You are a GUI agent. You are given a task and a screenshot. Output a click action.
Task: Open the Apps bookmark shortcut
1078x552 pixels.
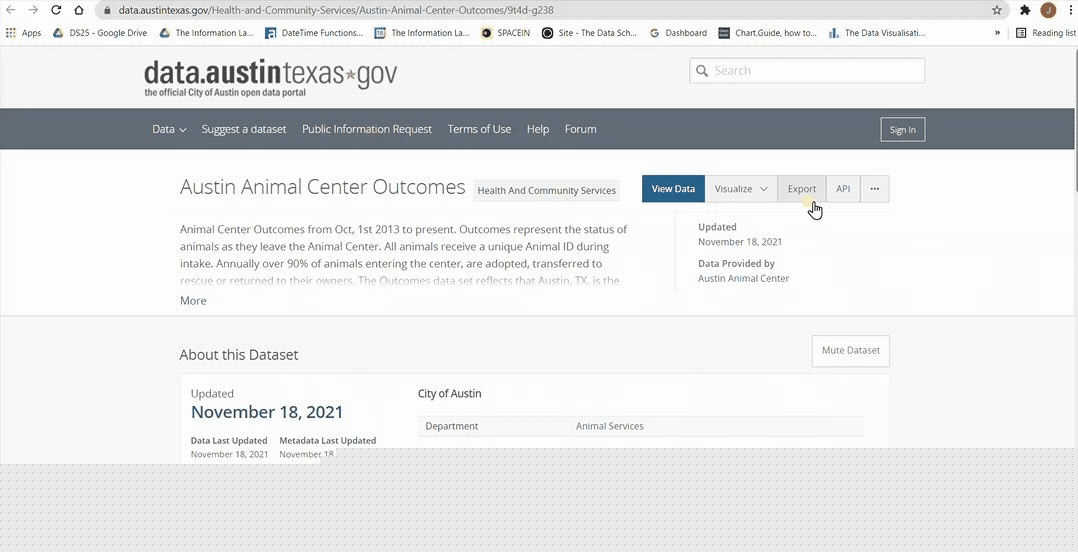pos(23,32)
